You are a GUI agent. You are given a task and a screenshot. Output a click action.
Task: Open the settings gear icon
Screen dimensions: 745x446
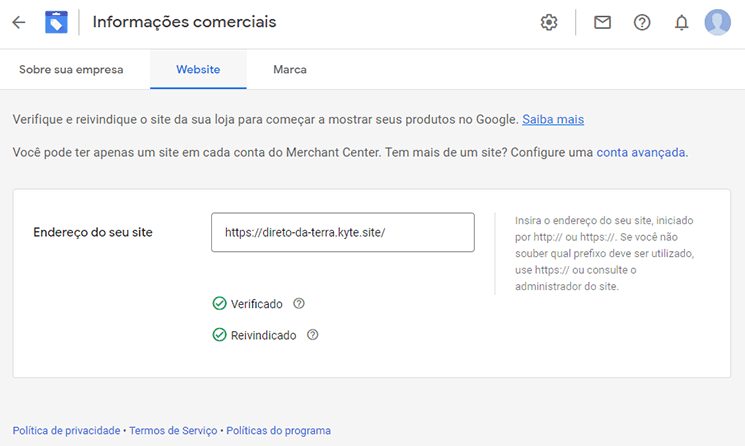click(x=549, y=22)
